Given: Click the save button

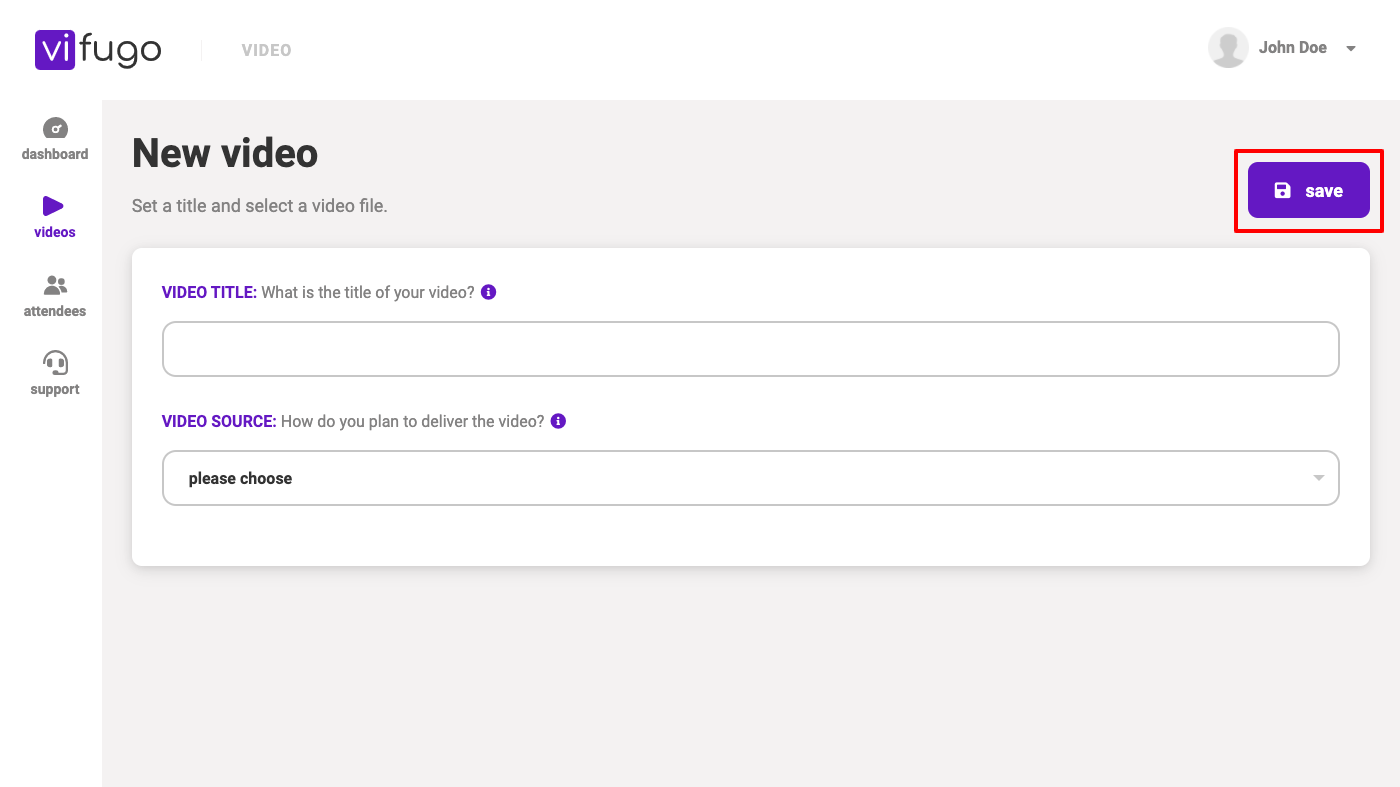Looking at the screenshot, I should click(x=1308, y=190).
